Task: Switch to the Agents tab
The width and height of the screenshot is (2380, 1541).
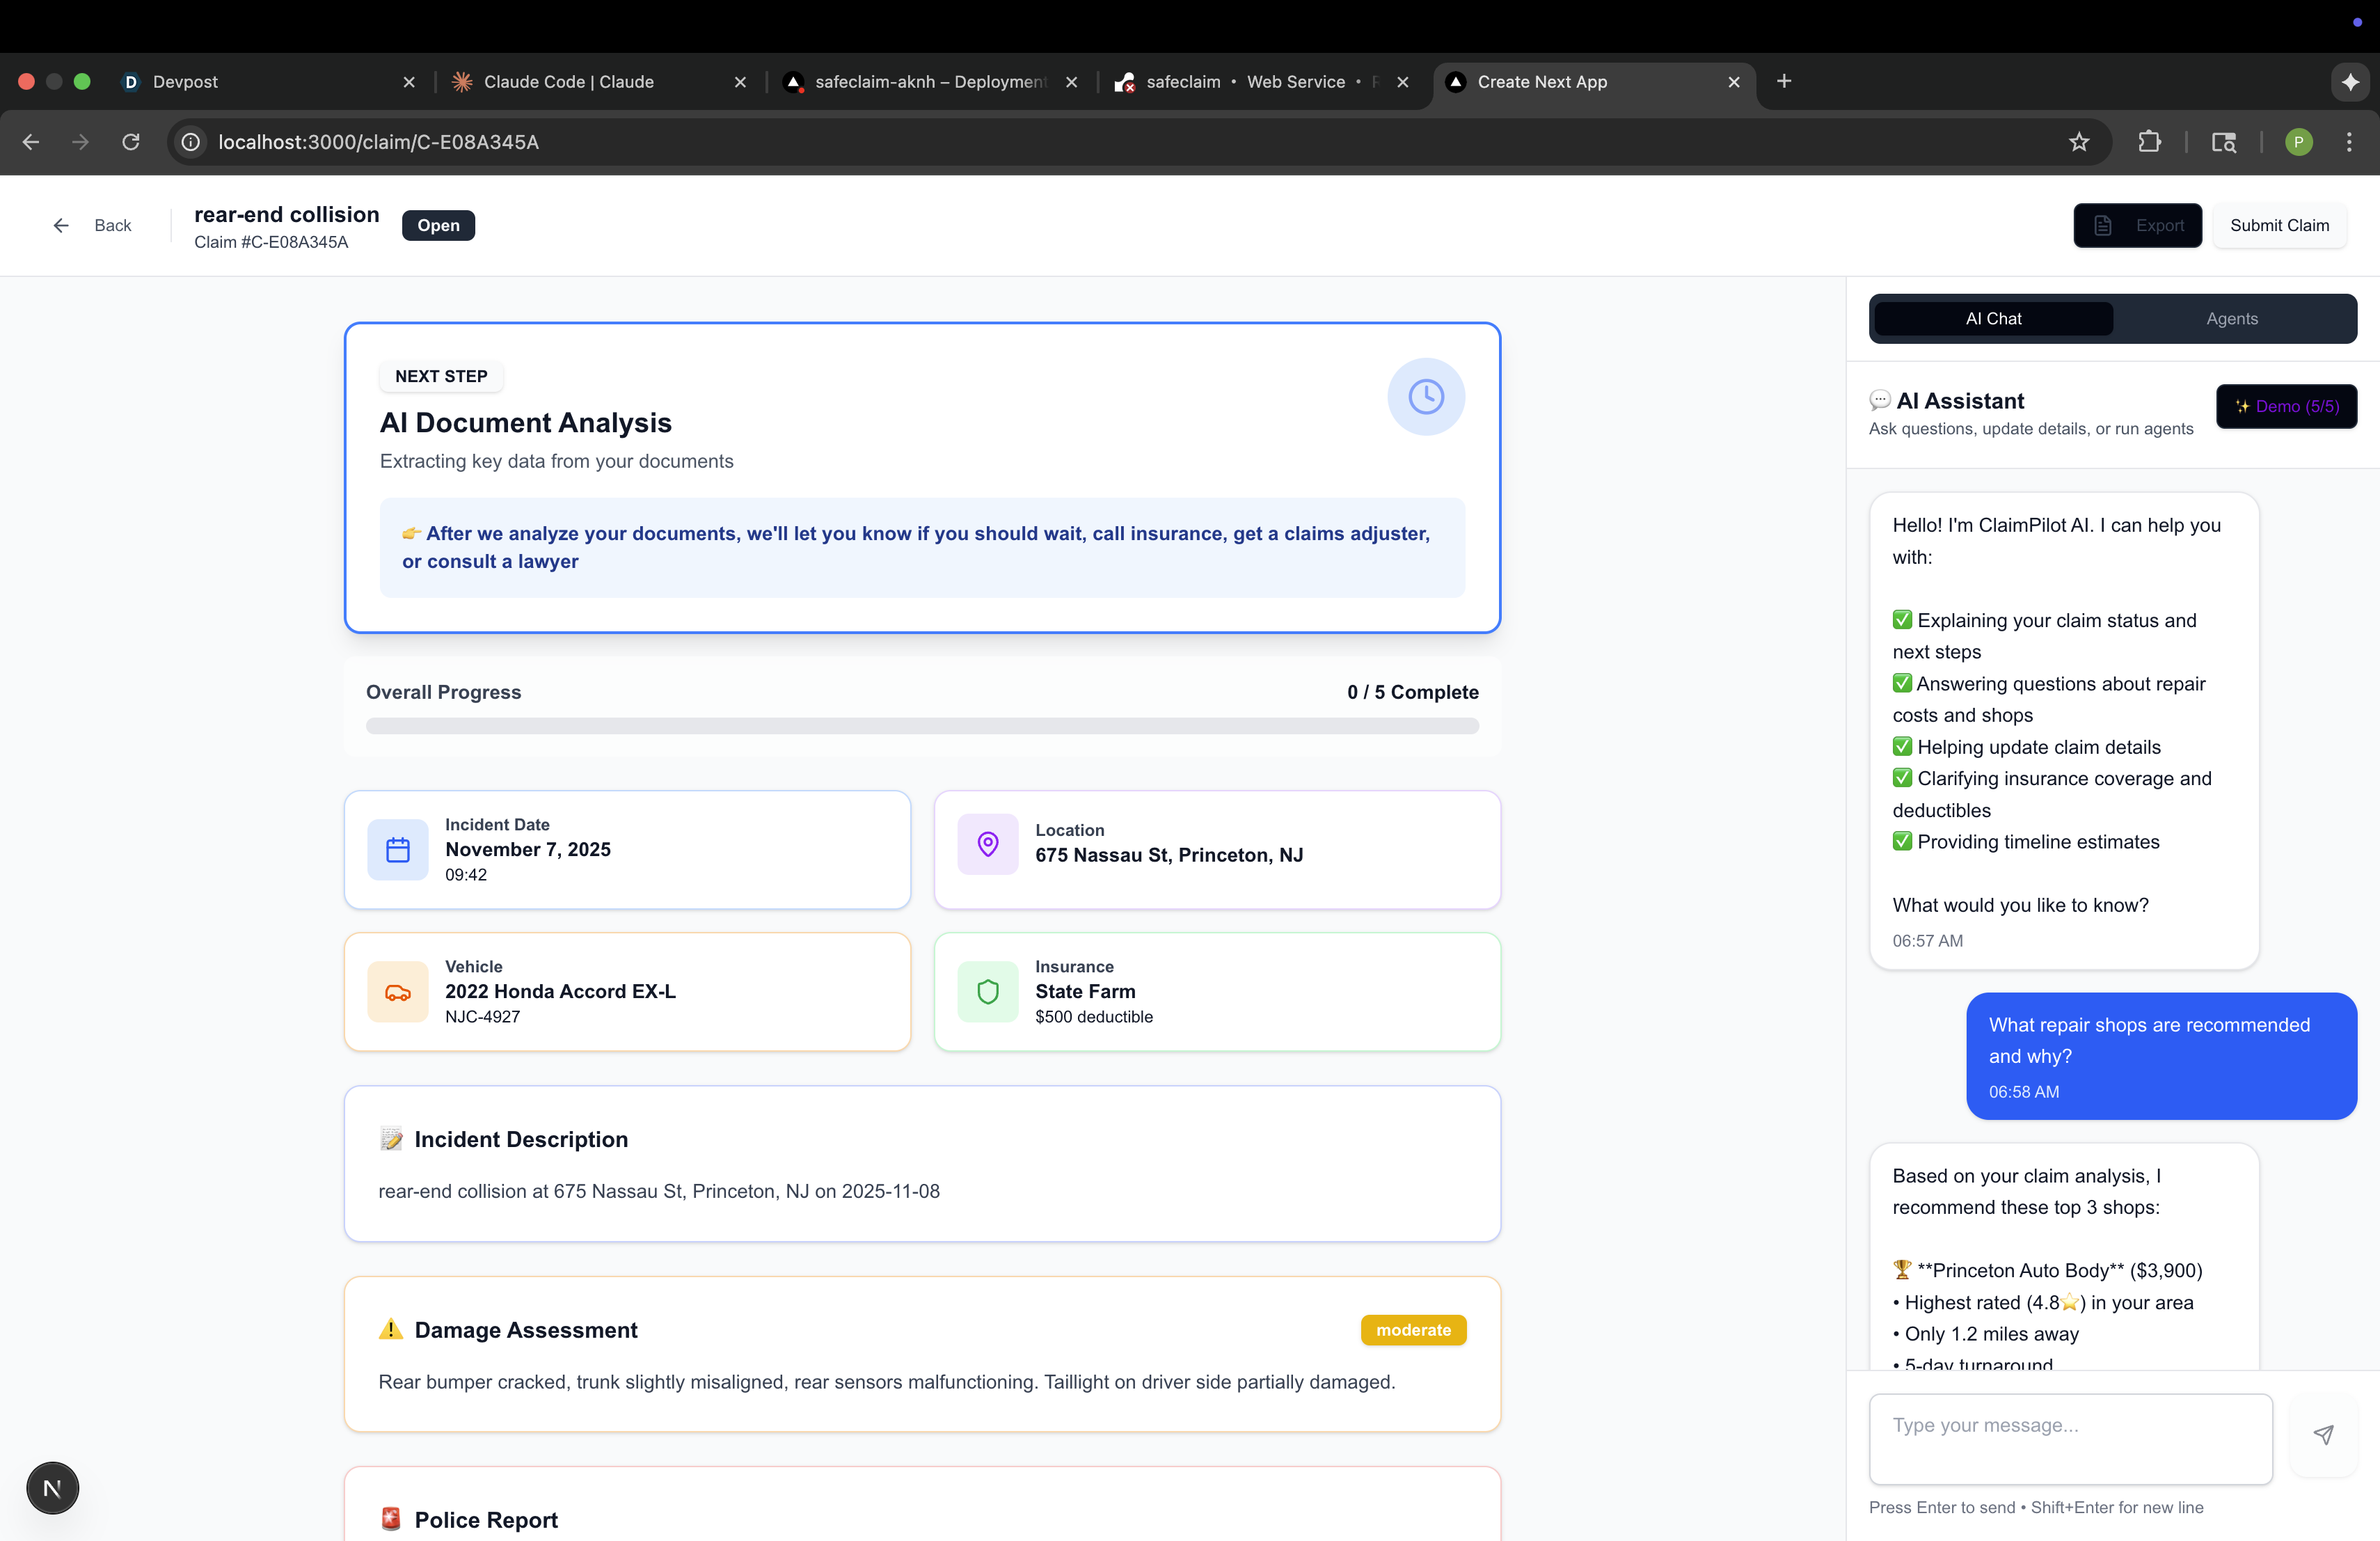Action: click(2231, 319)
